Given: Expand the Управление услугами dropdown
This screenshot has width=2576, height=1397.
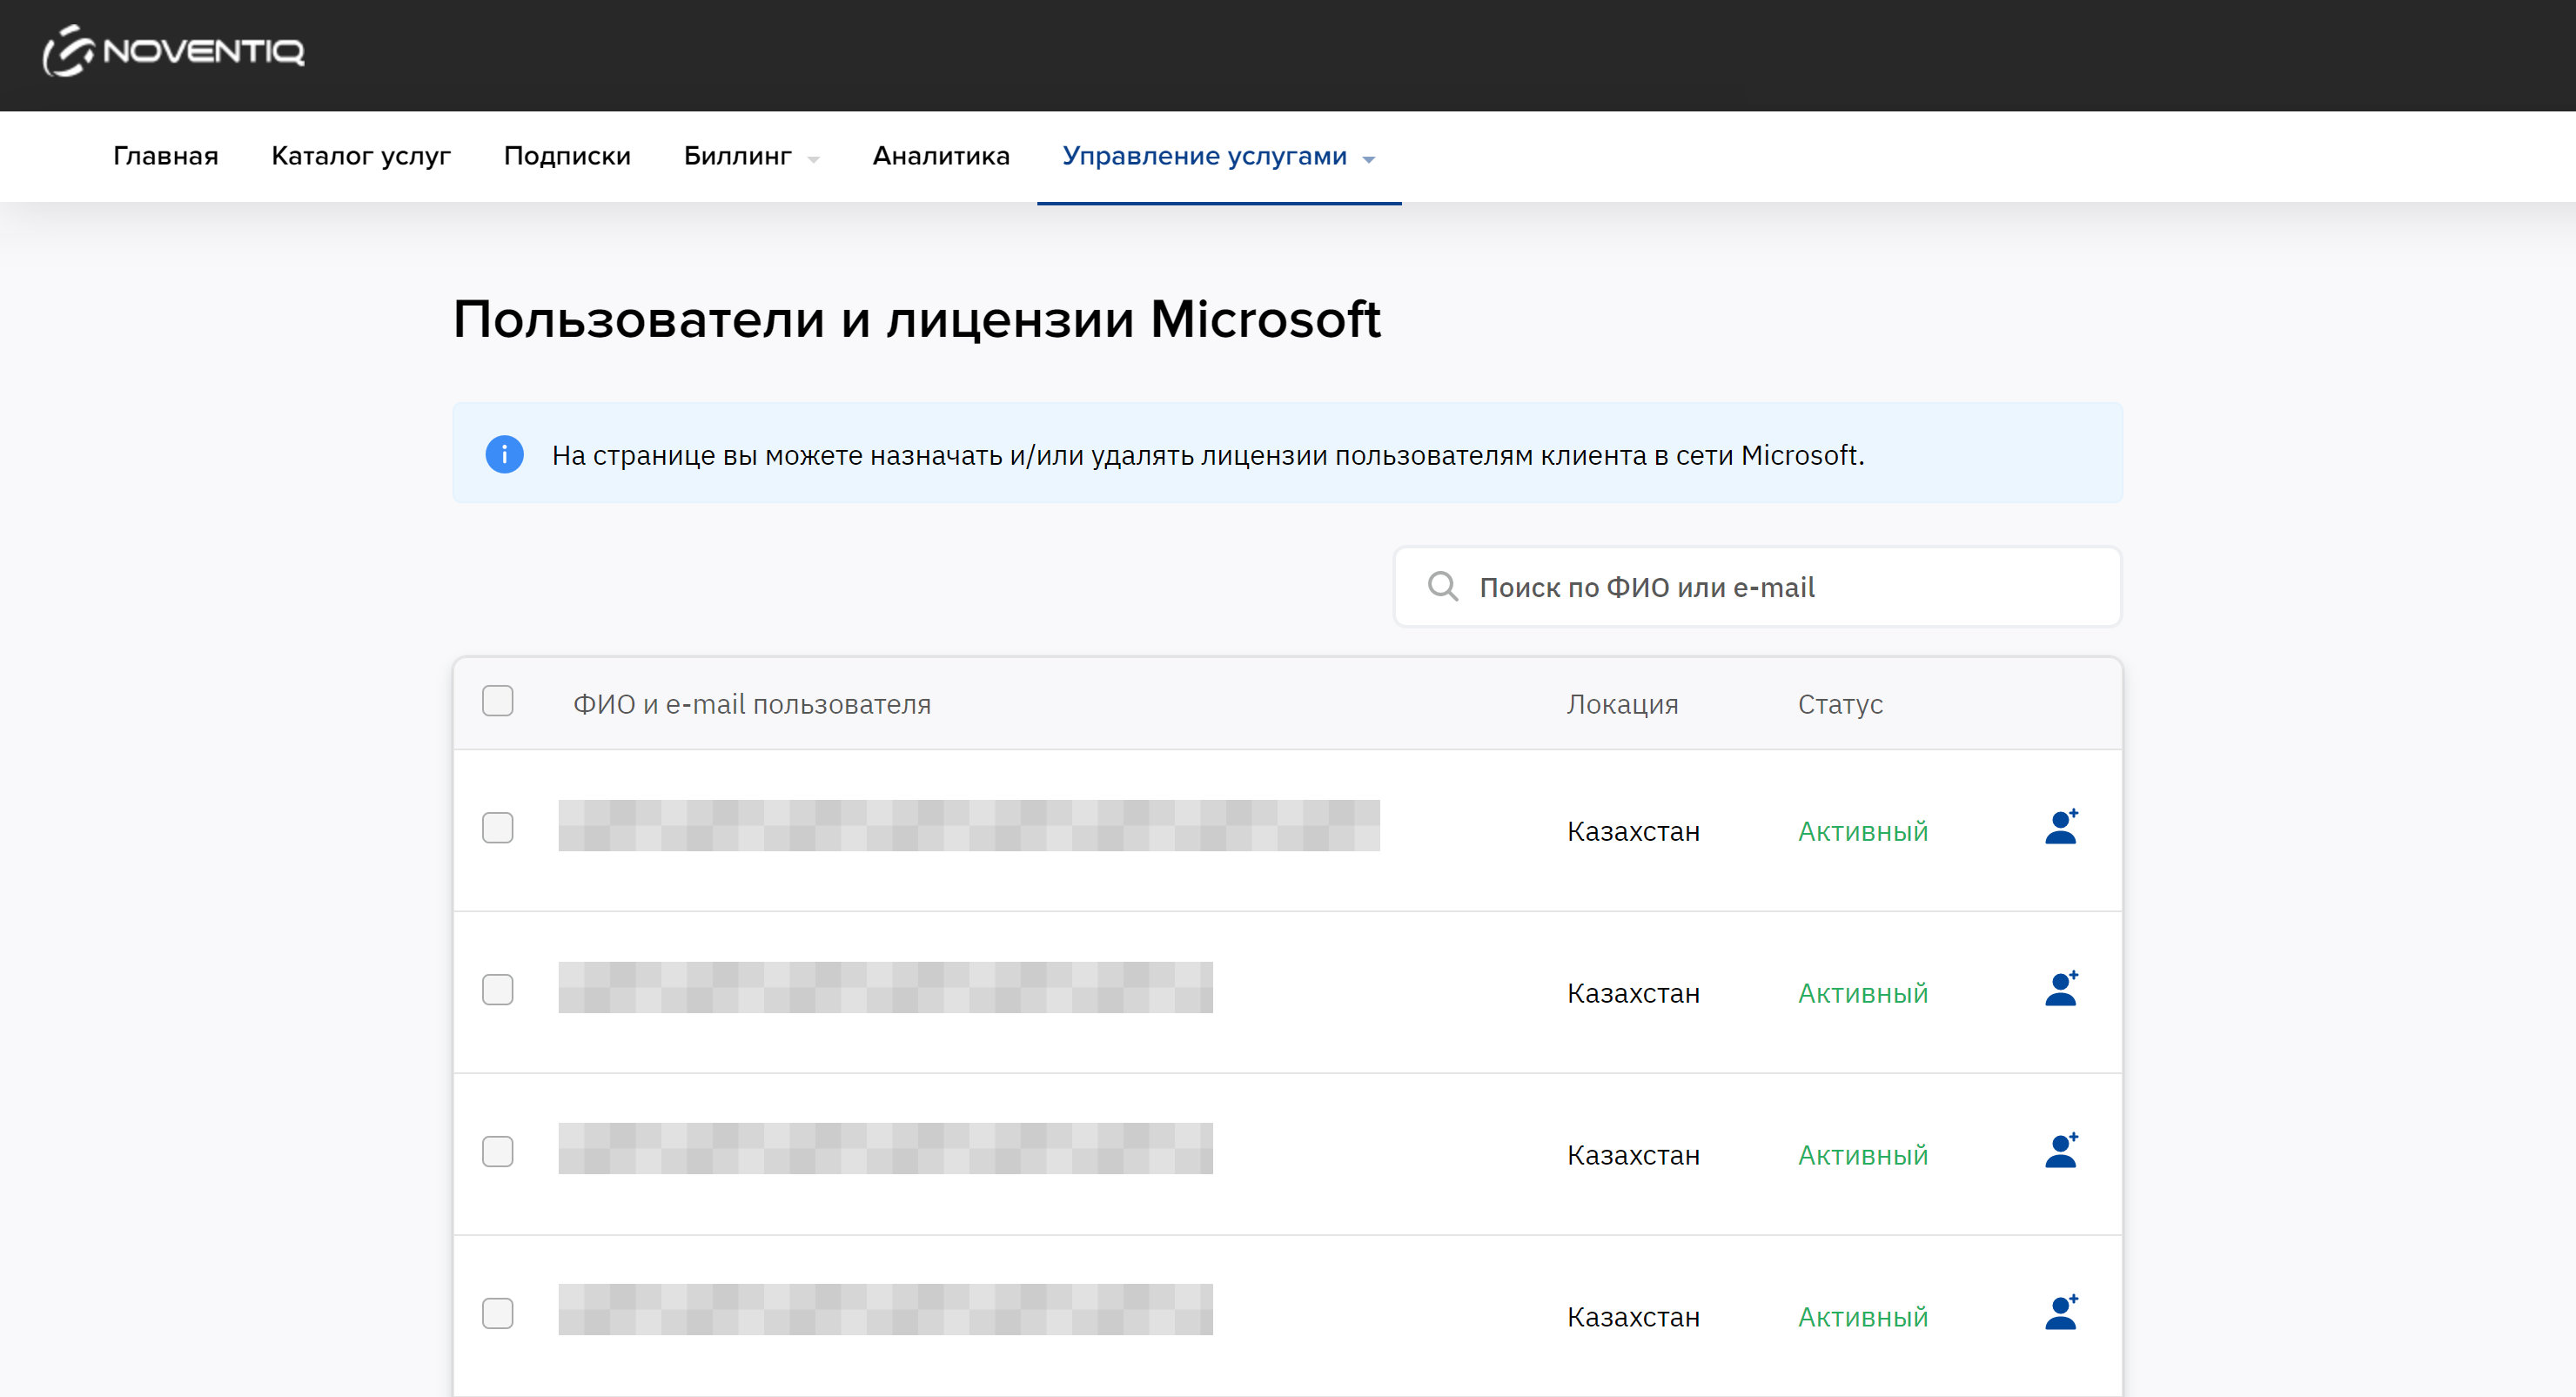Looking at the screenshot, I should (x=1218, y=157).
